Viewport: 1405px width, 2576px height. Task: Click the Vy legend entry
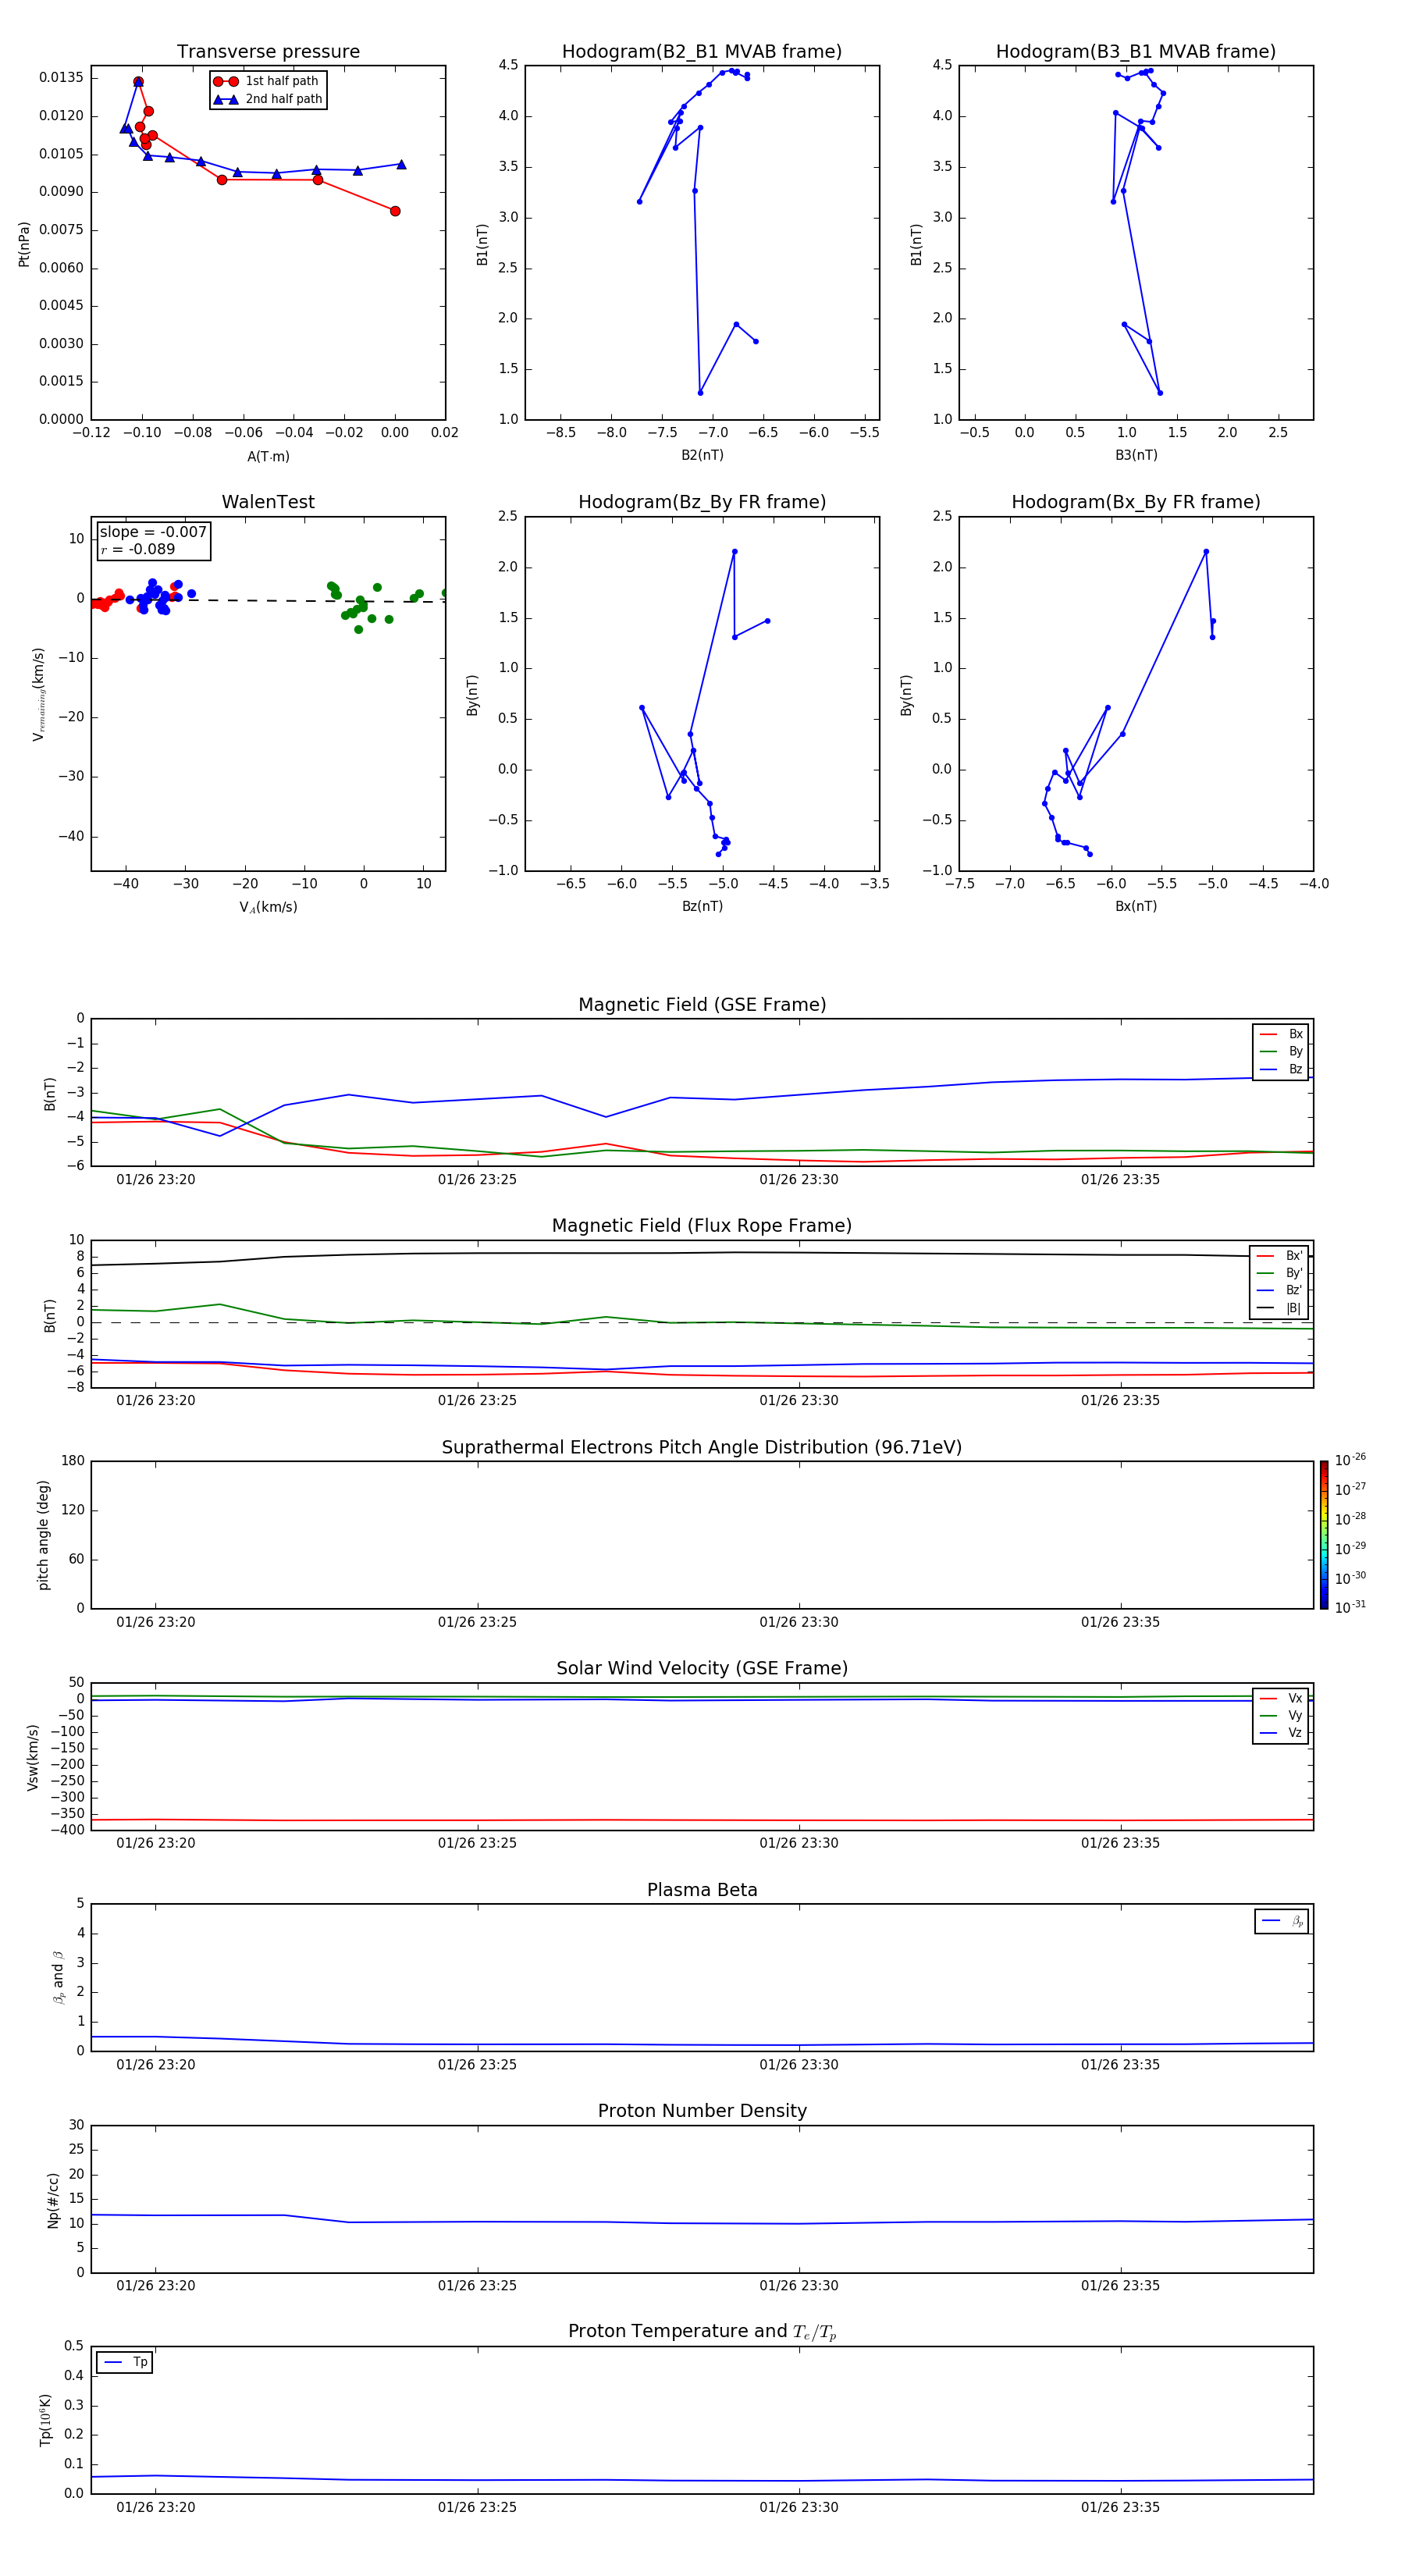coord(1281,1715)
